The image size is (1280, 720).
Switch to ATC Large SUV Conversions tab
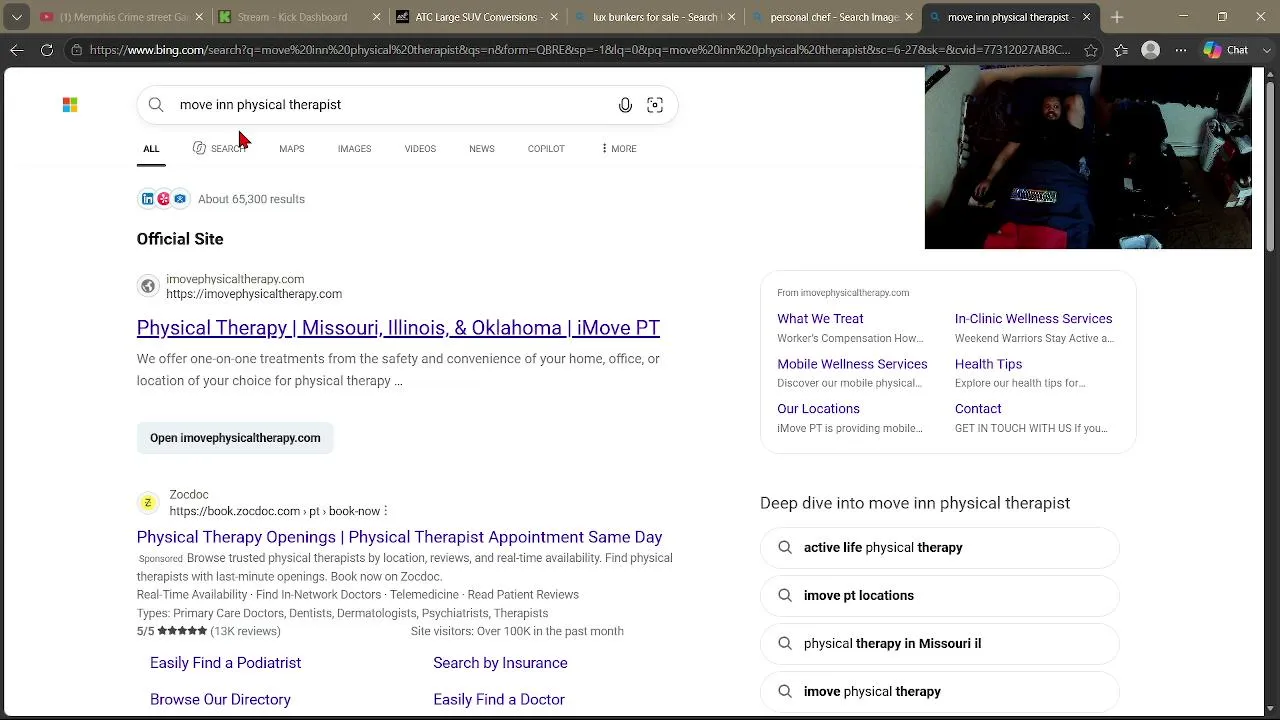click(x=477, y=17)
